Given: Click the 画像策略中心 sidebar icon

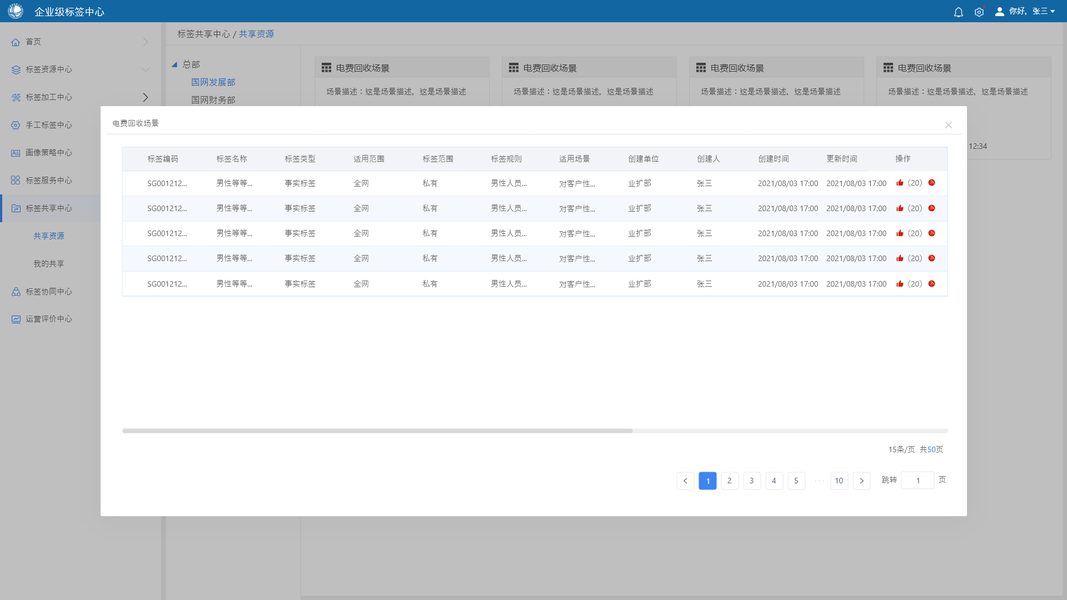Looking at the screenshot, I should click(16, 153).
